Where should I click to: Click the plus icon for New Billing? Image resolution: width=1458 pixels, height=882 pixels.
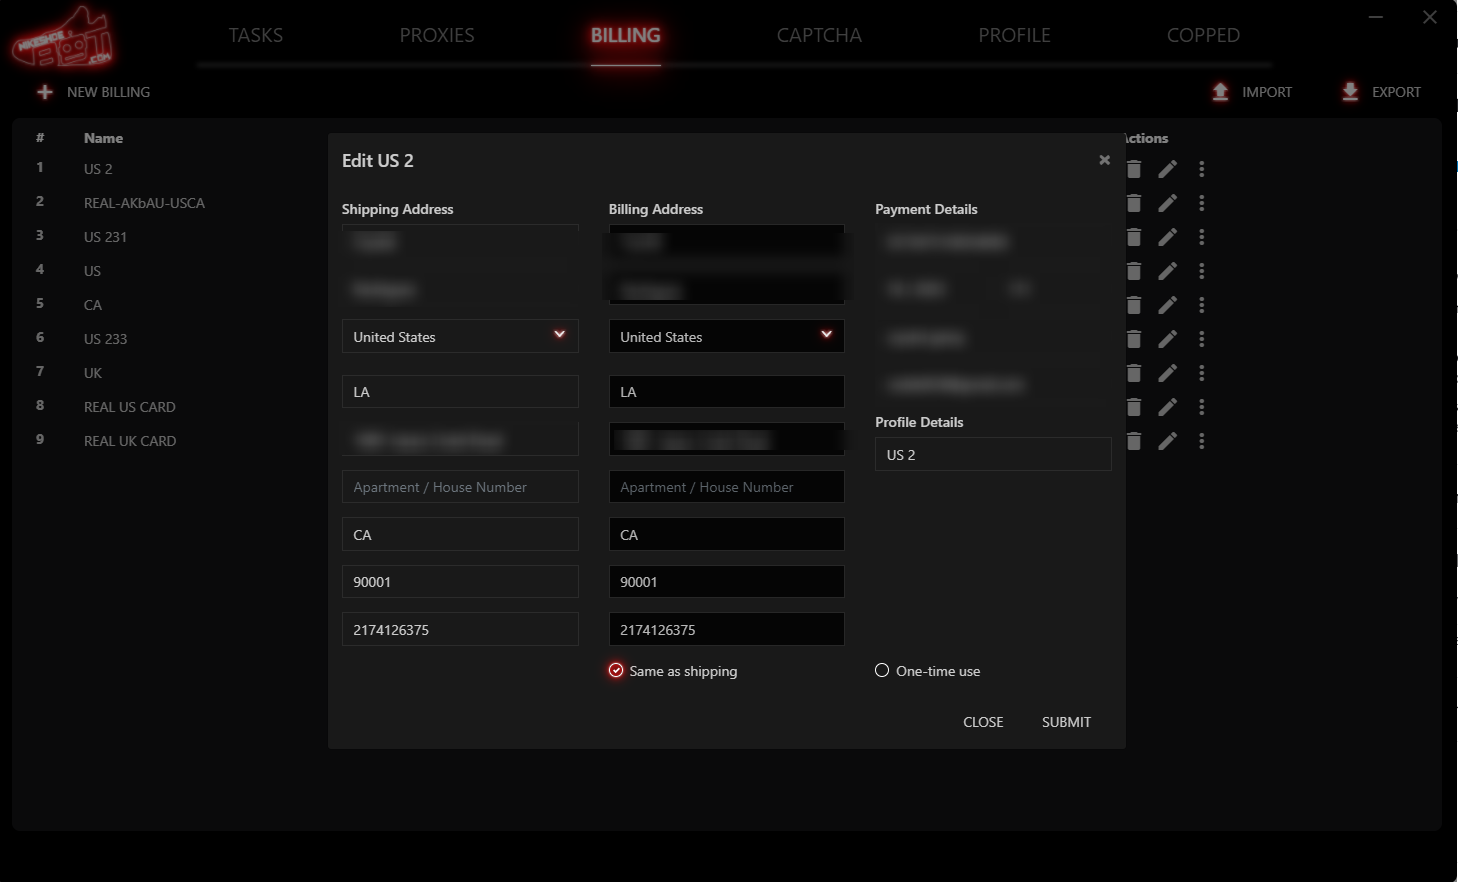click(45, 92)
